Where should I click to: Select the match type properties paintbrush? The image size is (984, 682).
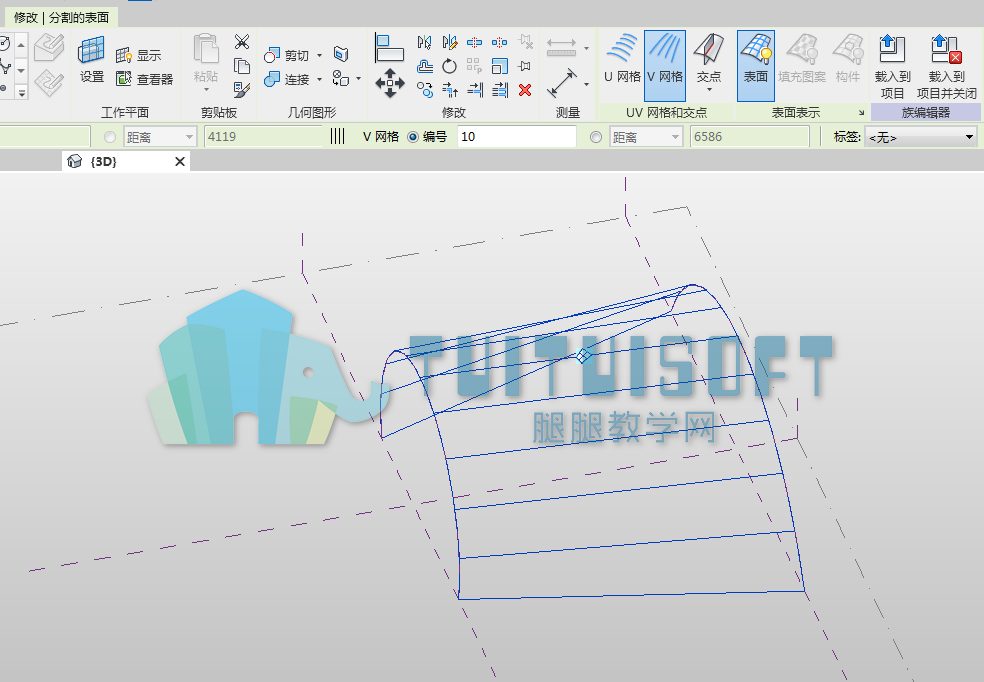tap(242, 90)
